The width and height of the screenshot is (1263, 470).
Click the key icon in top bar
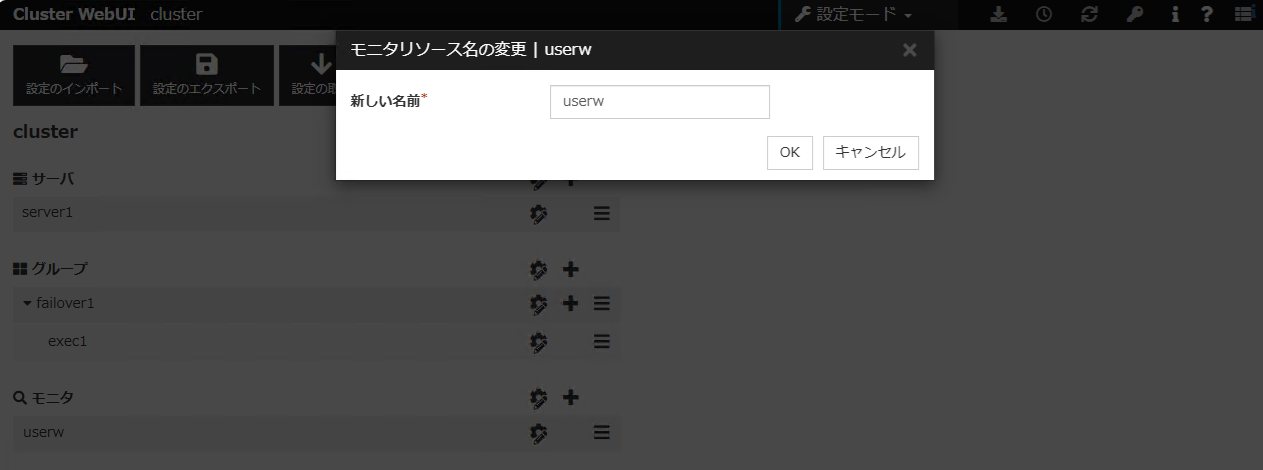(1134, 15)
